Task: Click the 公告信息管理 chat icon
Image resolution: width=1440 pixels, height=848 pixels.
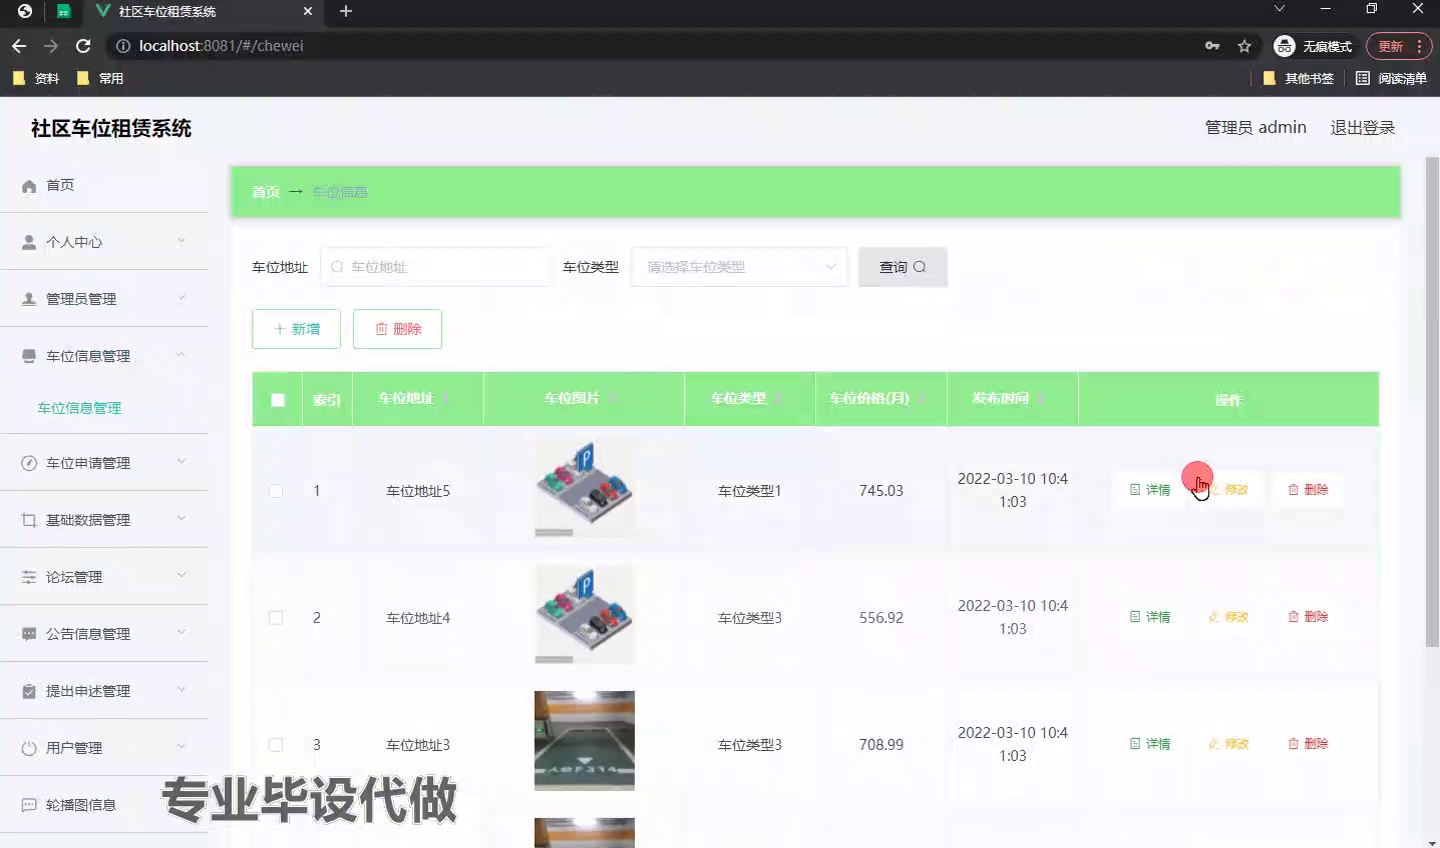Action: [x=29, y=634]
